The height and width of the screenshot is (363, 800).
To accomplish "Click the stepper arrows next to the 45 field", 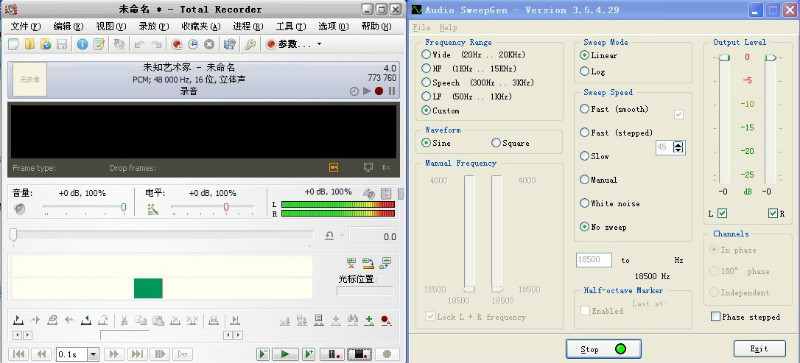I will (678, 147).
